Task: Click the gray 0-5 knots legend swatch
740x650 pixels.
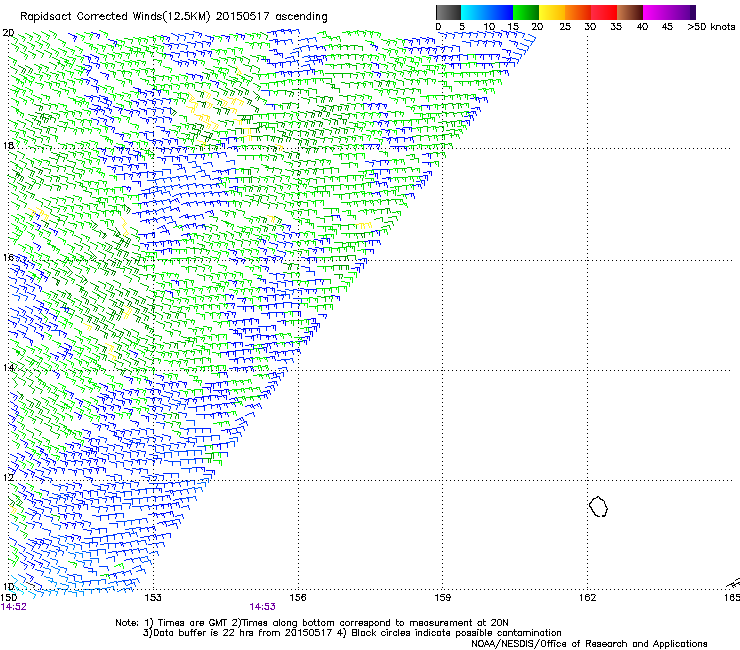Action: pos(448,12)
